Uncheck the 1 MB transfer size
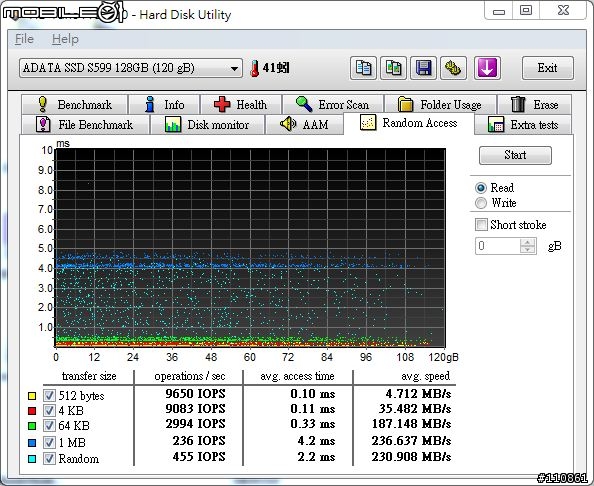 click(x=49, y=442)
